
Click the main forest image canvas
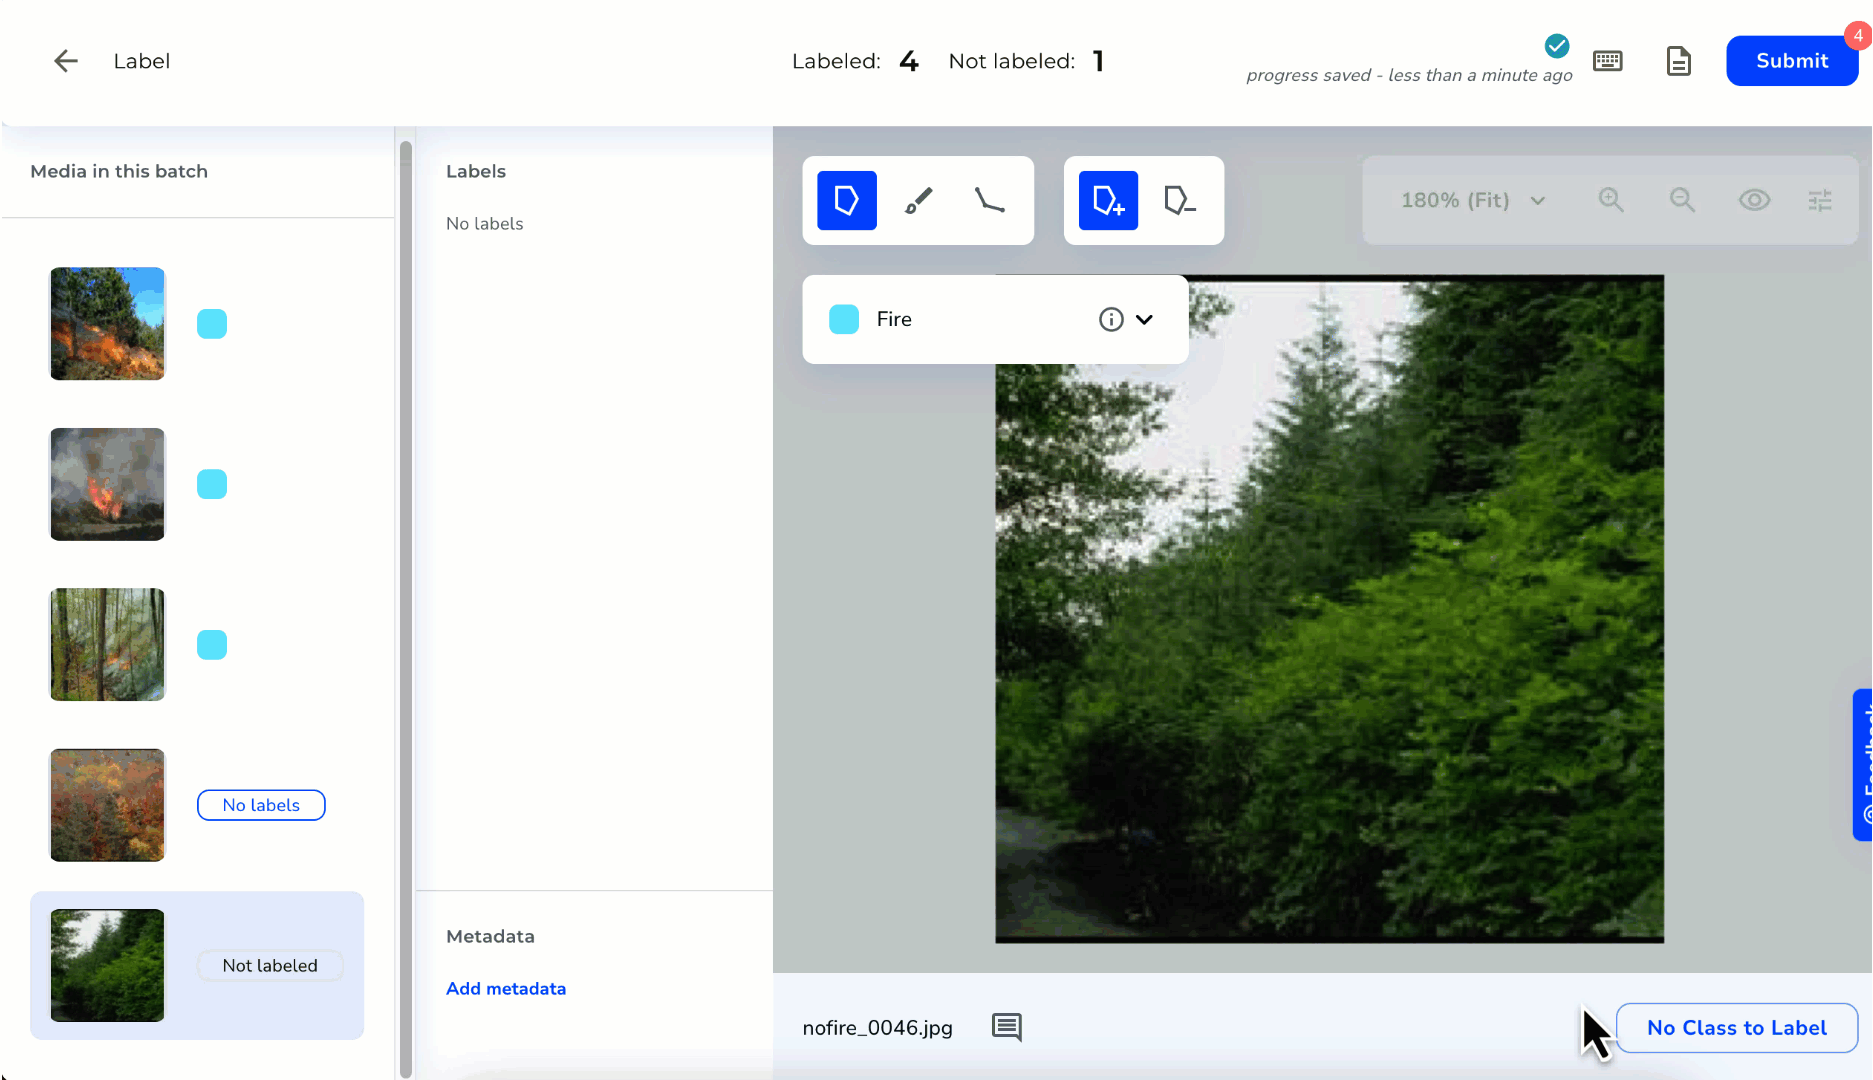[x=1329, y=609]
